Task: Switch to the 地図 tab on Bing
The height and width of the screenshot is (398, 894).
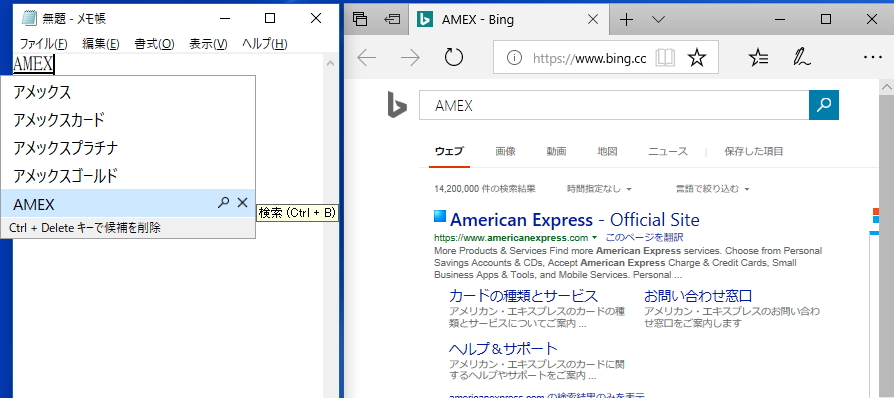Action: (607, 152)
